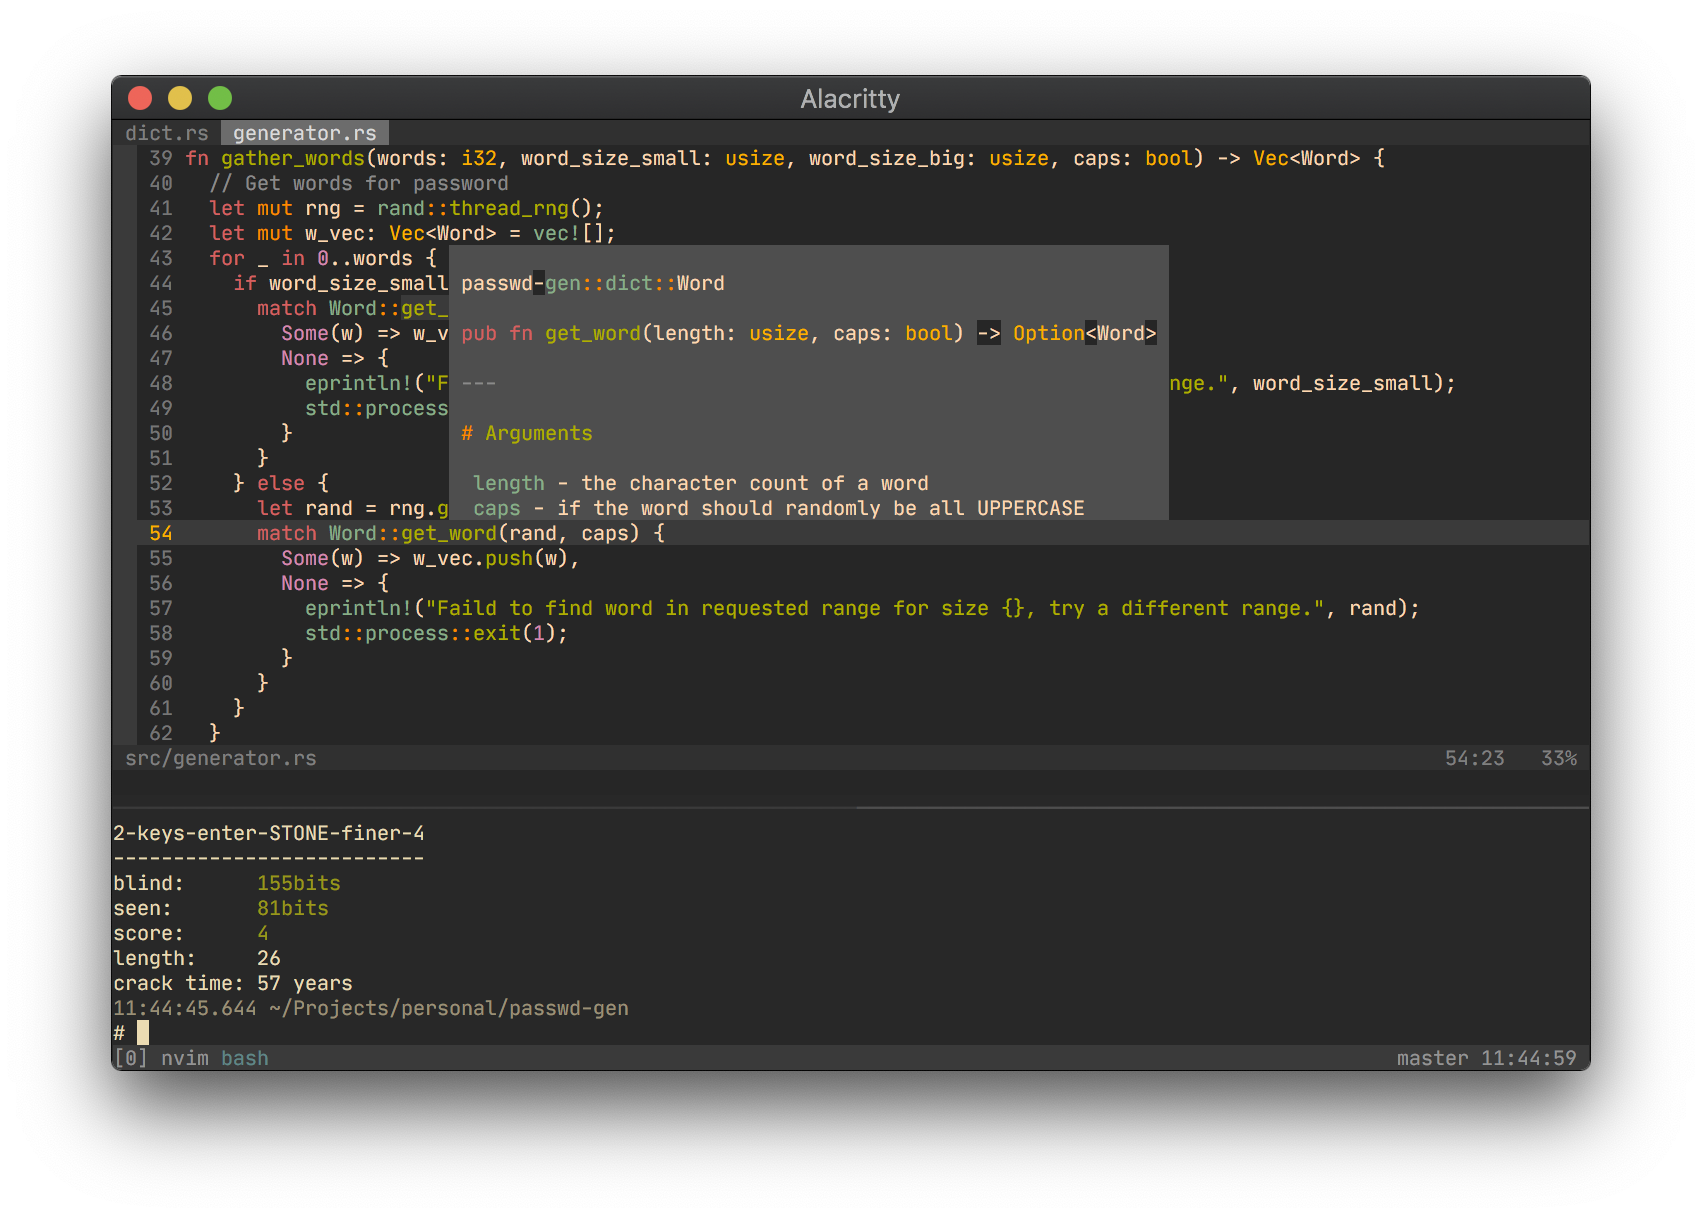
Task: Select the generator.rs buffer tab
Action: click(304, 133)
